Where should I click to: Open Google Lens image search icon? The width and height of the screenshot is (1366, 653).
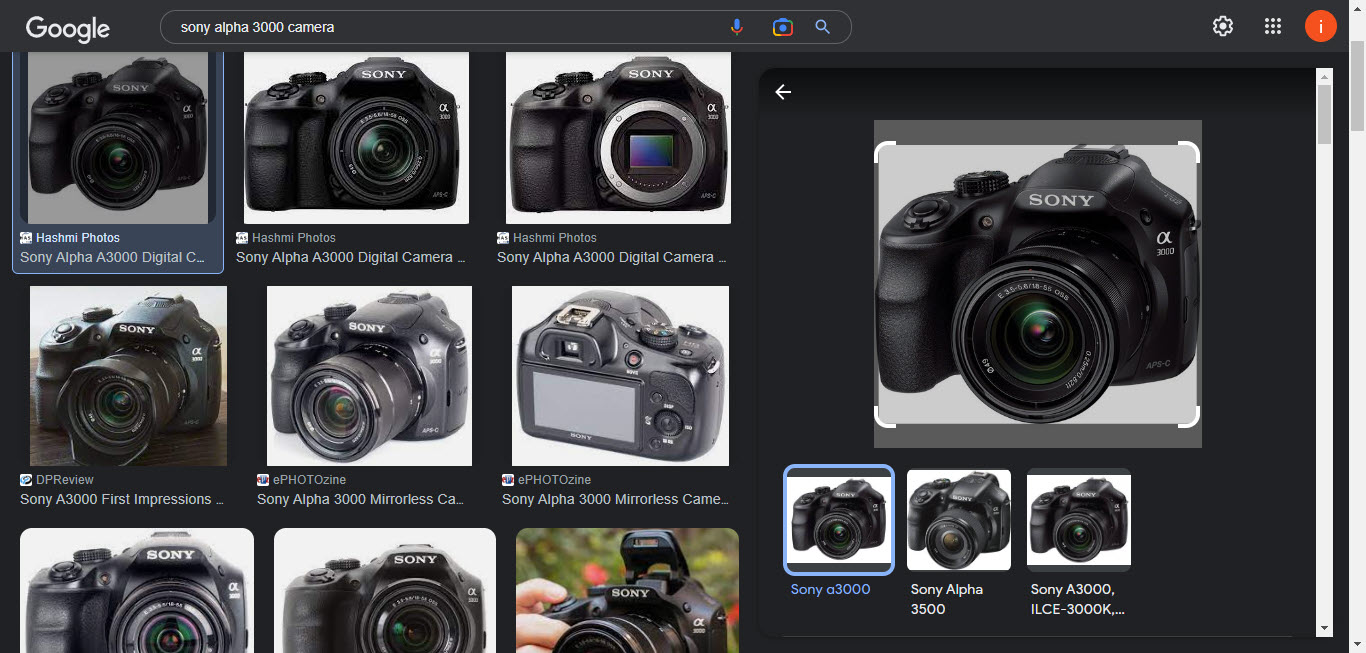[783, 27]
